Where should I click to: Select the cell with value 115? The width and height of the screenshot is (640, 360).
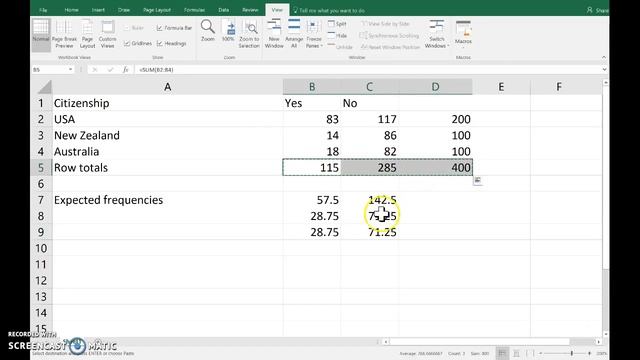(x=312, y=168)
